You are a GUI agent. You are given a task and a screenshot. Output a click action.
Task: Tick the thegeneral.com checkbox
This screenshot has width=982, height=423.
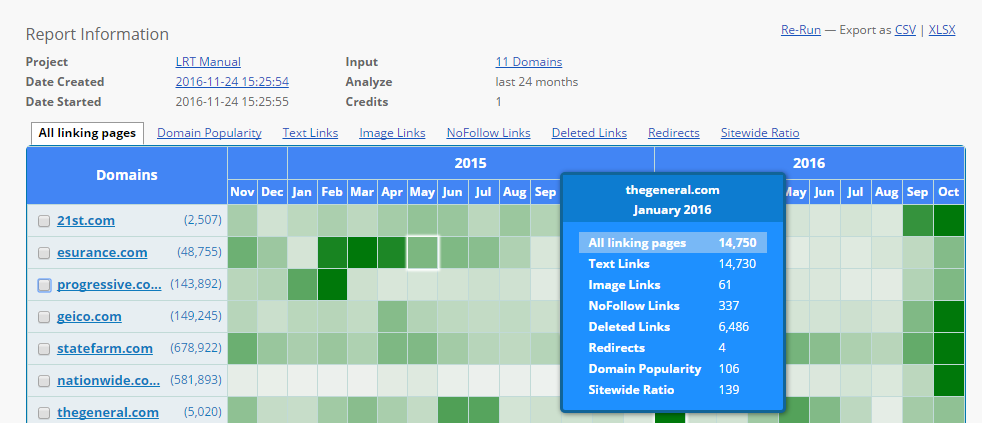pyautogui.click(x=44, y=413)
